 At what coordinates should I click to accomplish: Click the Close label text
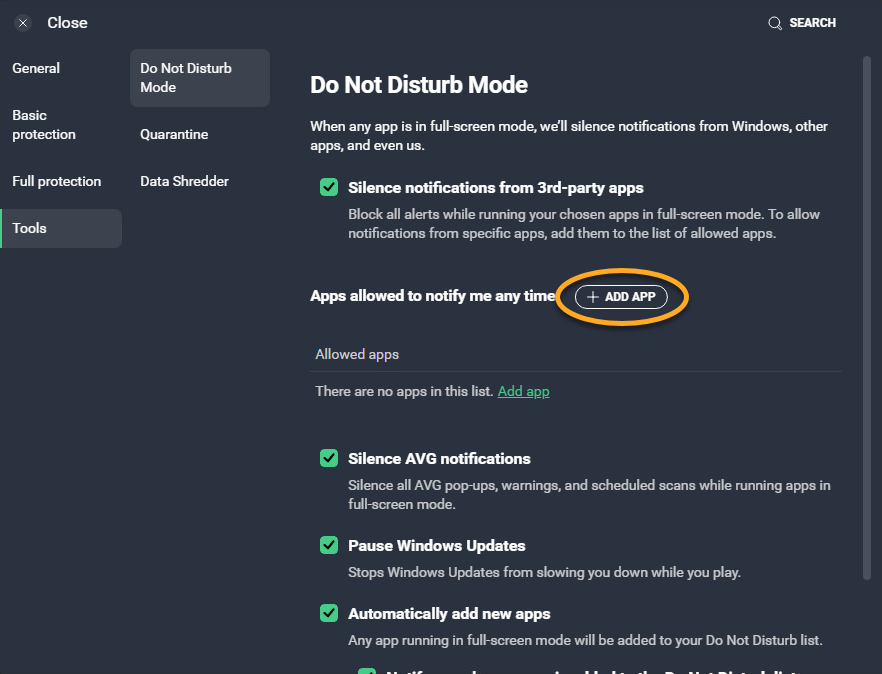click(x=67, y=23)
